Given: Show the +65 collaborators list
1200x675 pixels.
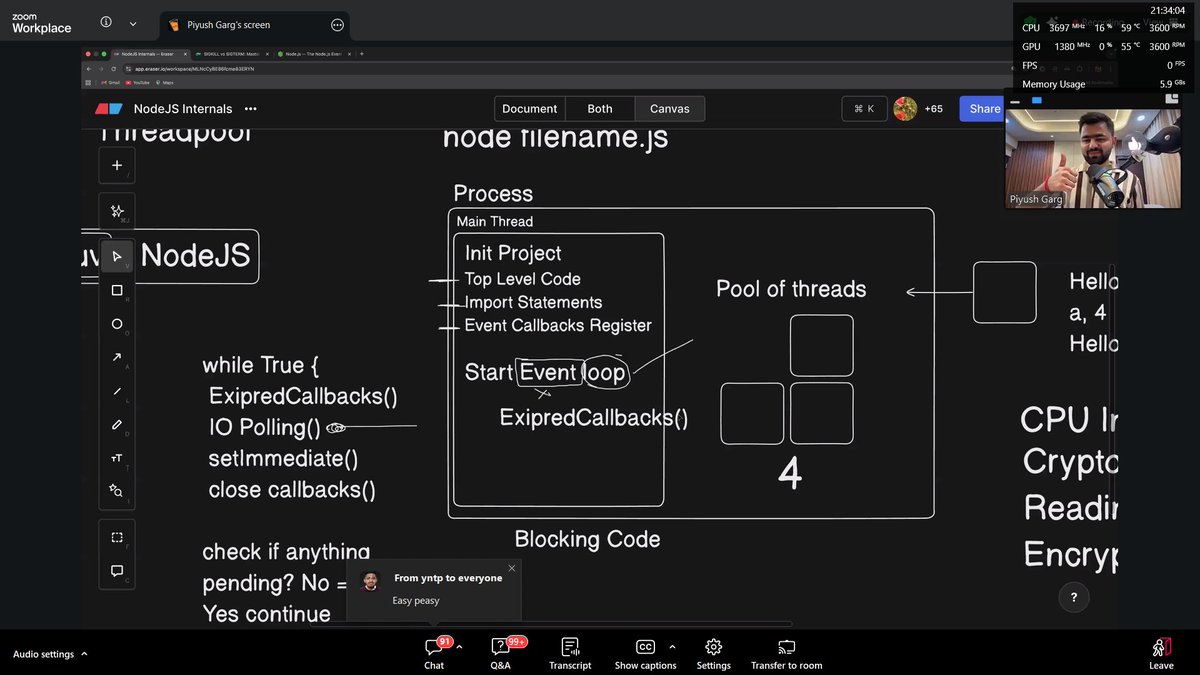Looking at the screenshot, I should [934, 109].
